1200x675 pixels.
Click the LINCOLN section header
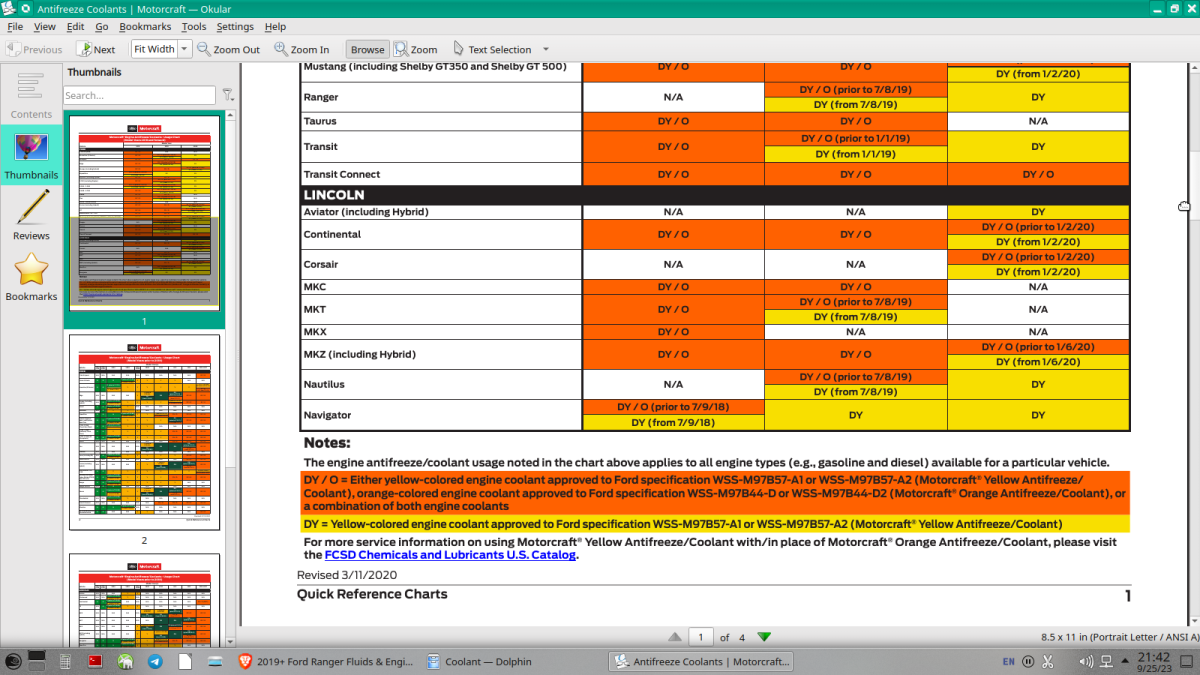tap(334, 195)
